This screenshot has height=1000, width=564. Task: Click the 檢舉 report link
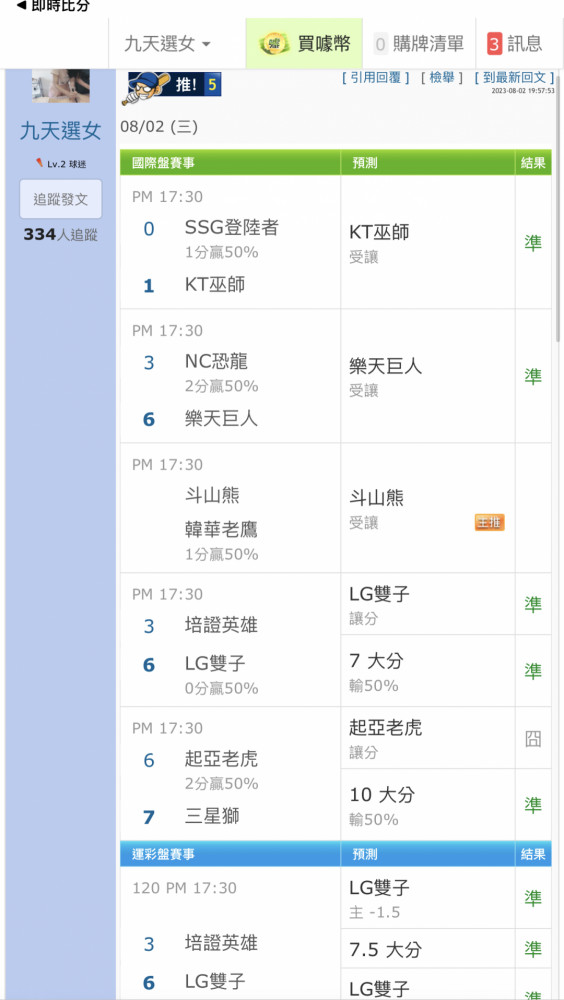point(442,78)
